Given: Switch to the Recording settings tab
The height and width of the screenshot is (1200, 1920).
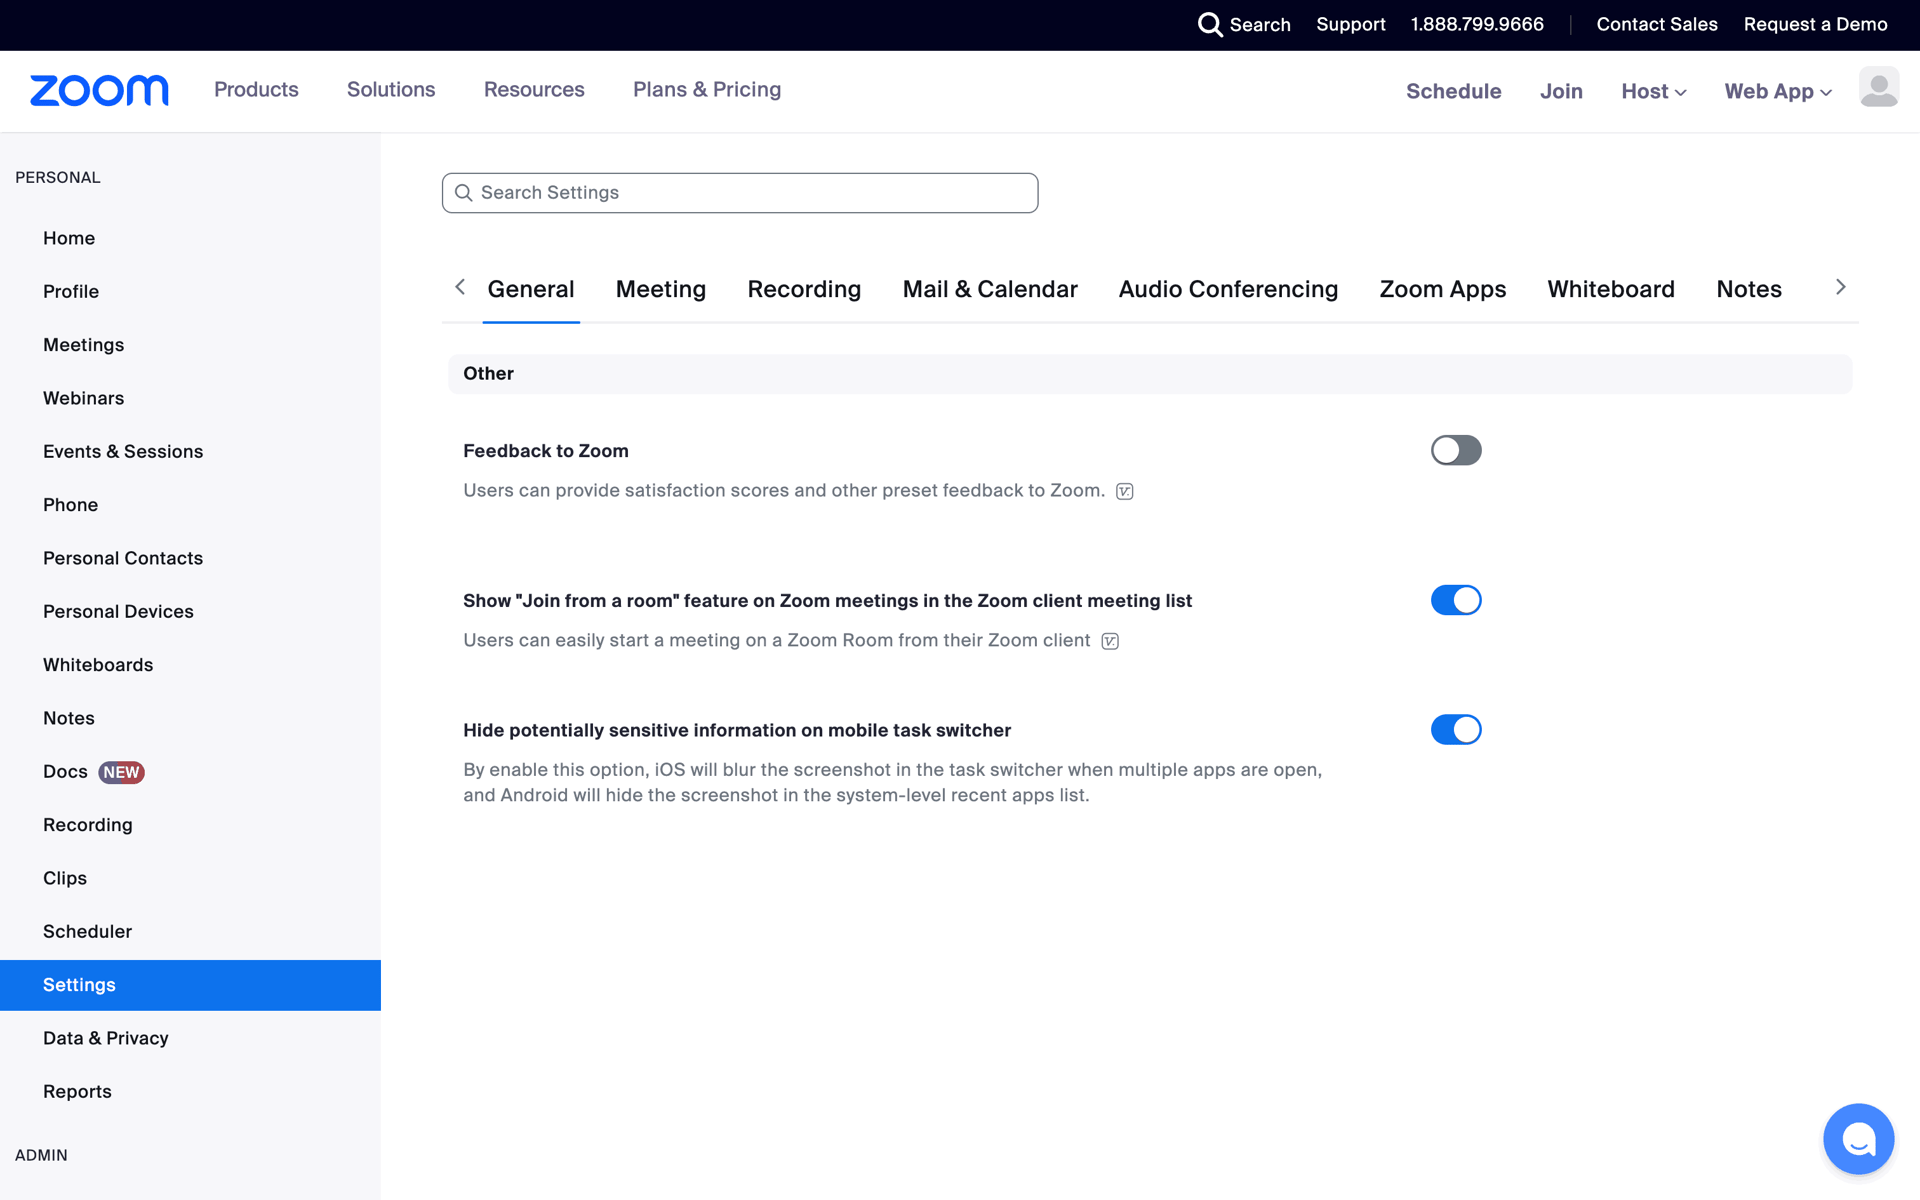Looking at the screenshot, I should pos(804,289).
